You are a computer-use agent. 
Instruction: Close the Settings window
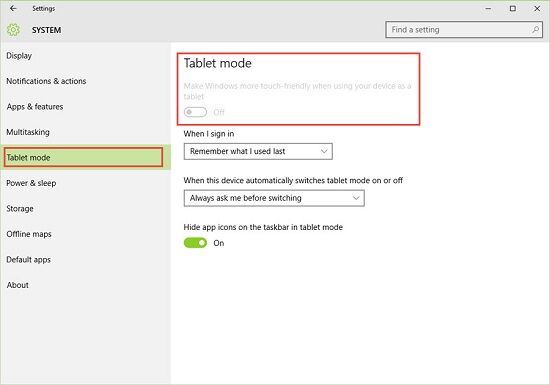pyautogui.click(x=537, y=8)
